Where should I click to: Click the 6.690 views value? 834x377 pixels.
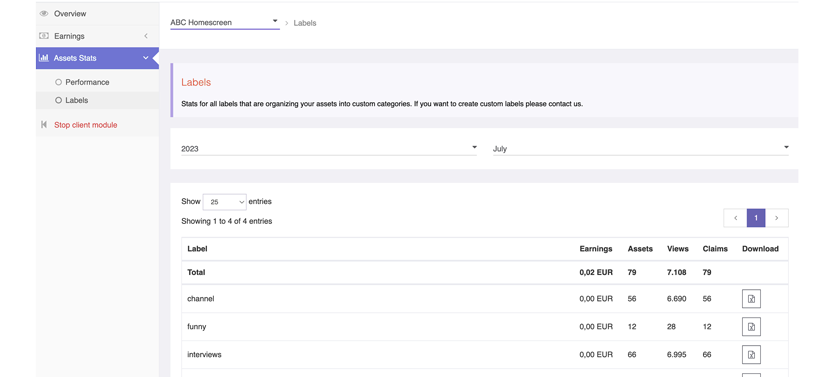677,299
